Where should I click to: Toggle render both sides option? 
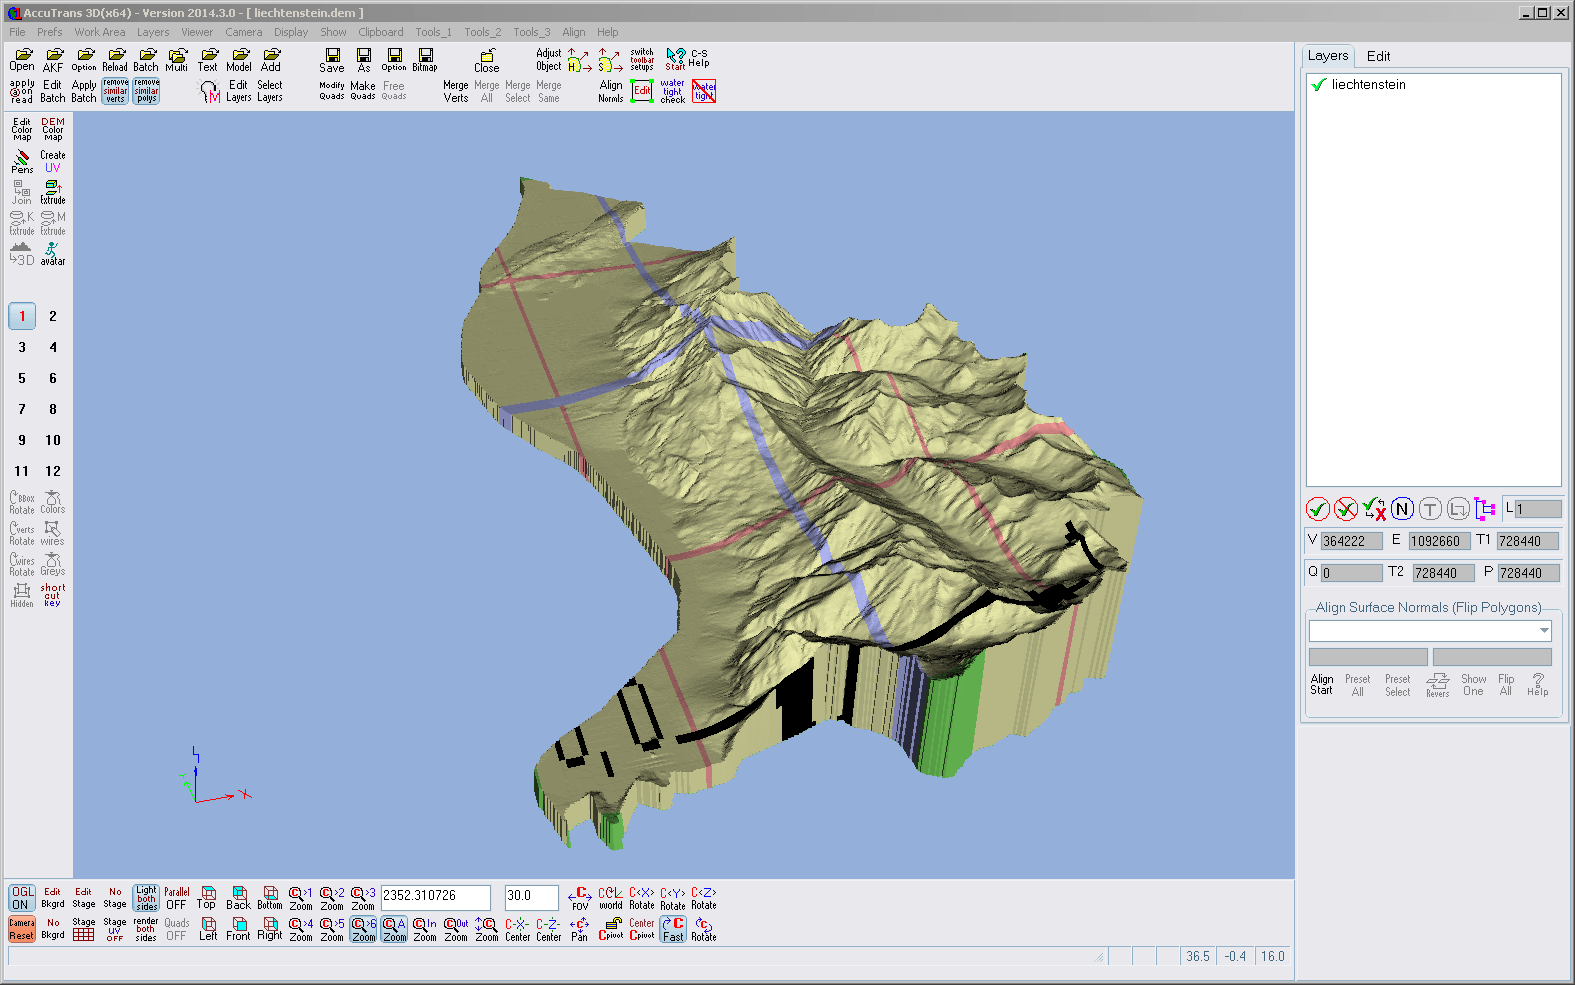pyautogui.click(x=146, y=929)
